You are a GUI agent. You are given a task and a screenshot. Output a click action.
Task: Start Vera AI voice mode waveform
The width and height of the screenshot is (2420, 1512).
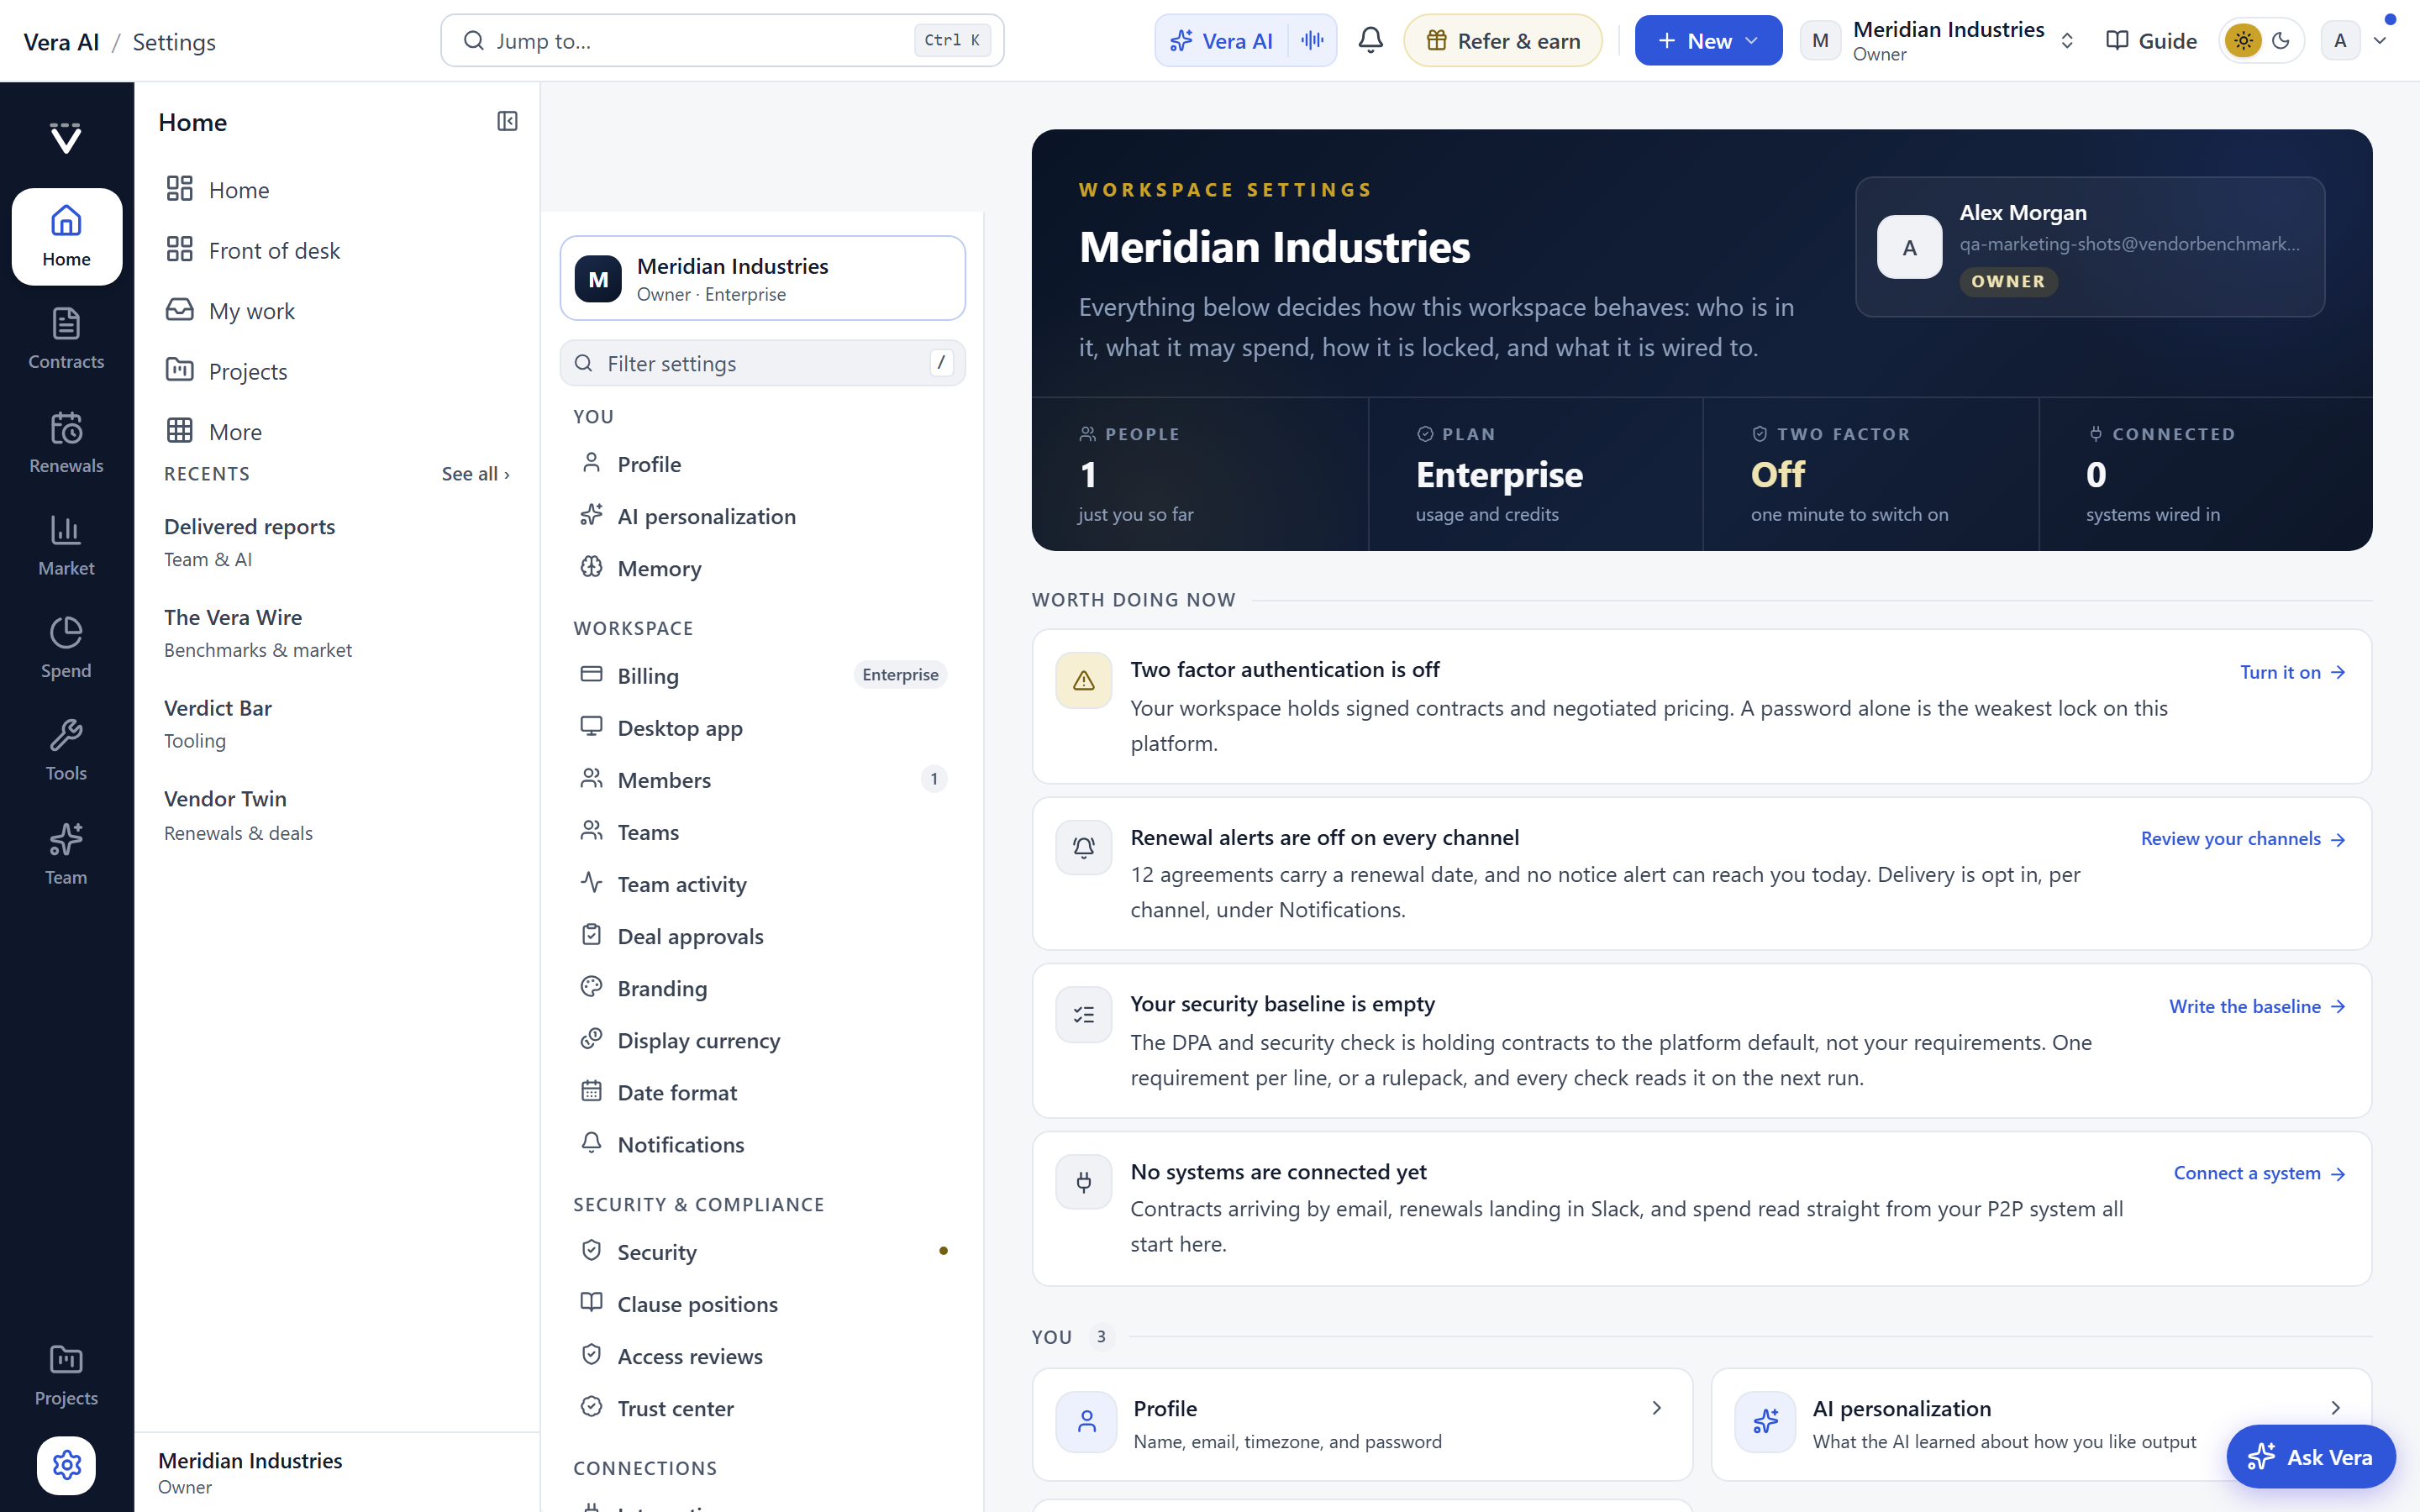pyautogui.click(x=1312, y=40)
